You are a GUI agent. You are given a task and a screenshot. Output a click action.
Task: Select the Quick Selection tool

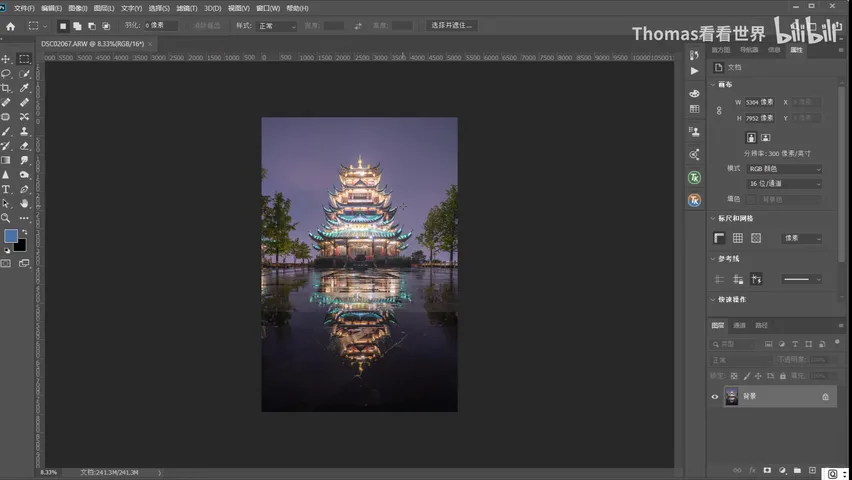(24, 73)
